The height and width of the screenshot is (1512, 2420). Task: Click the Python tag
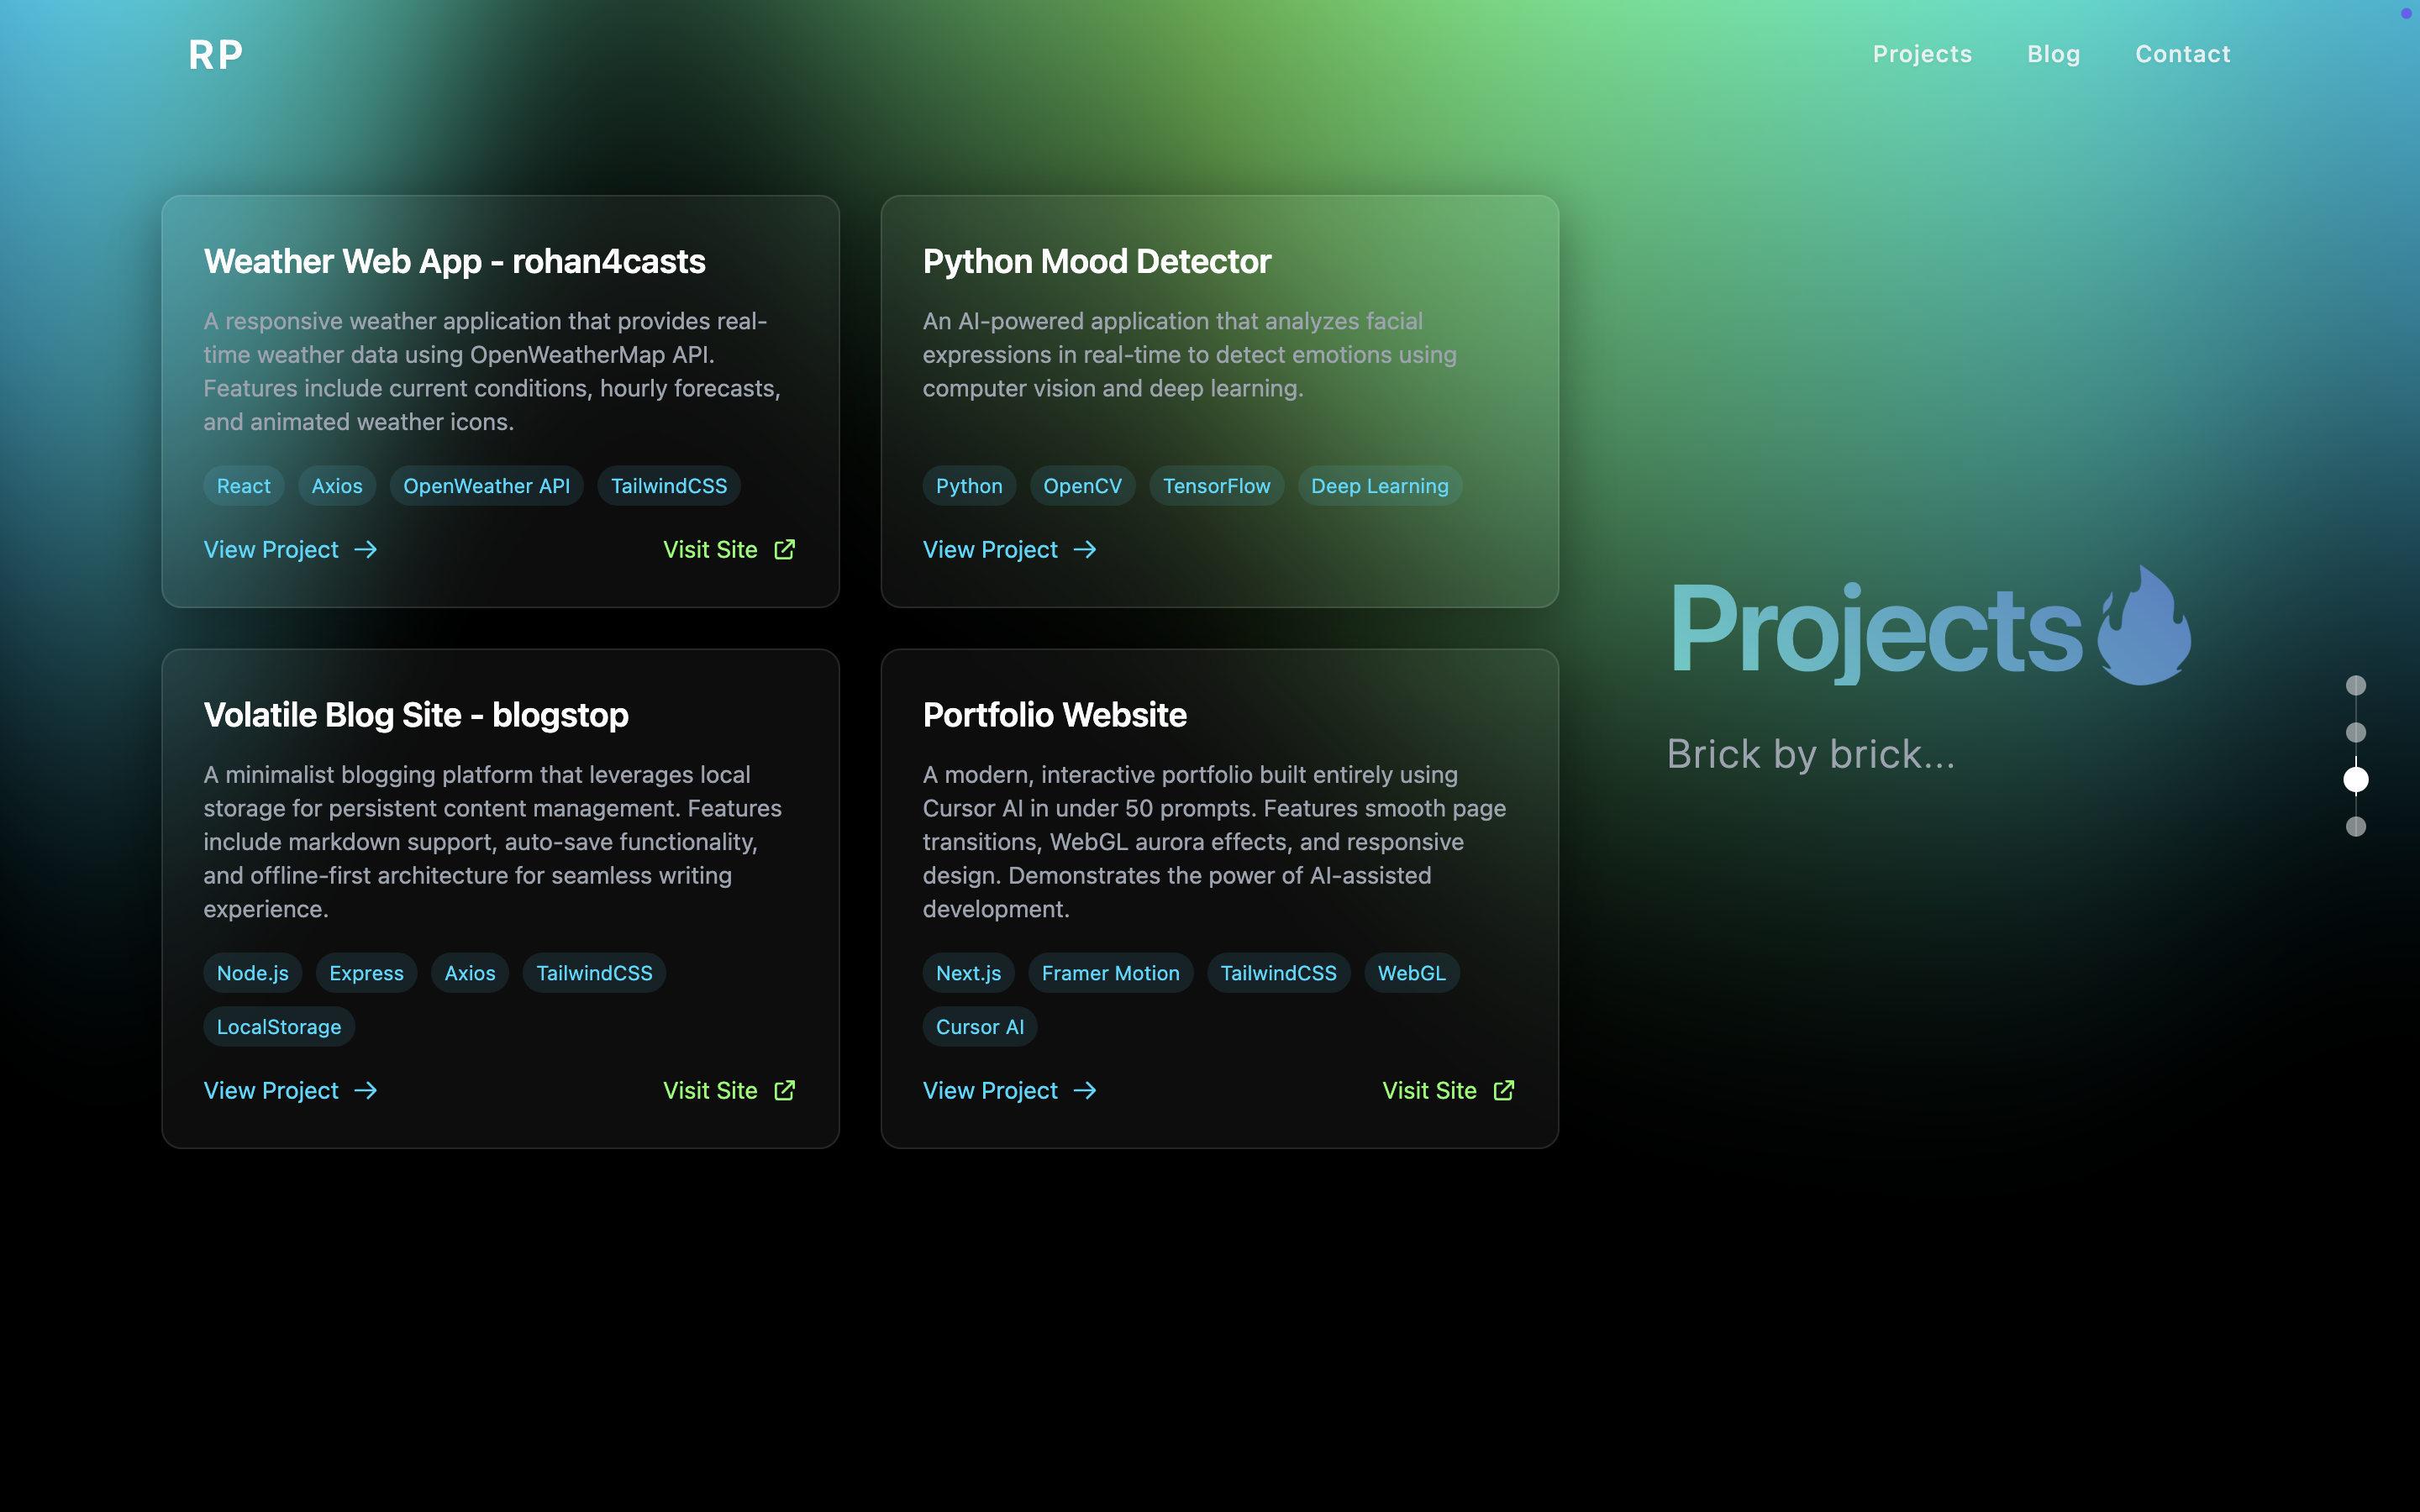[969, 486]
